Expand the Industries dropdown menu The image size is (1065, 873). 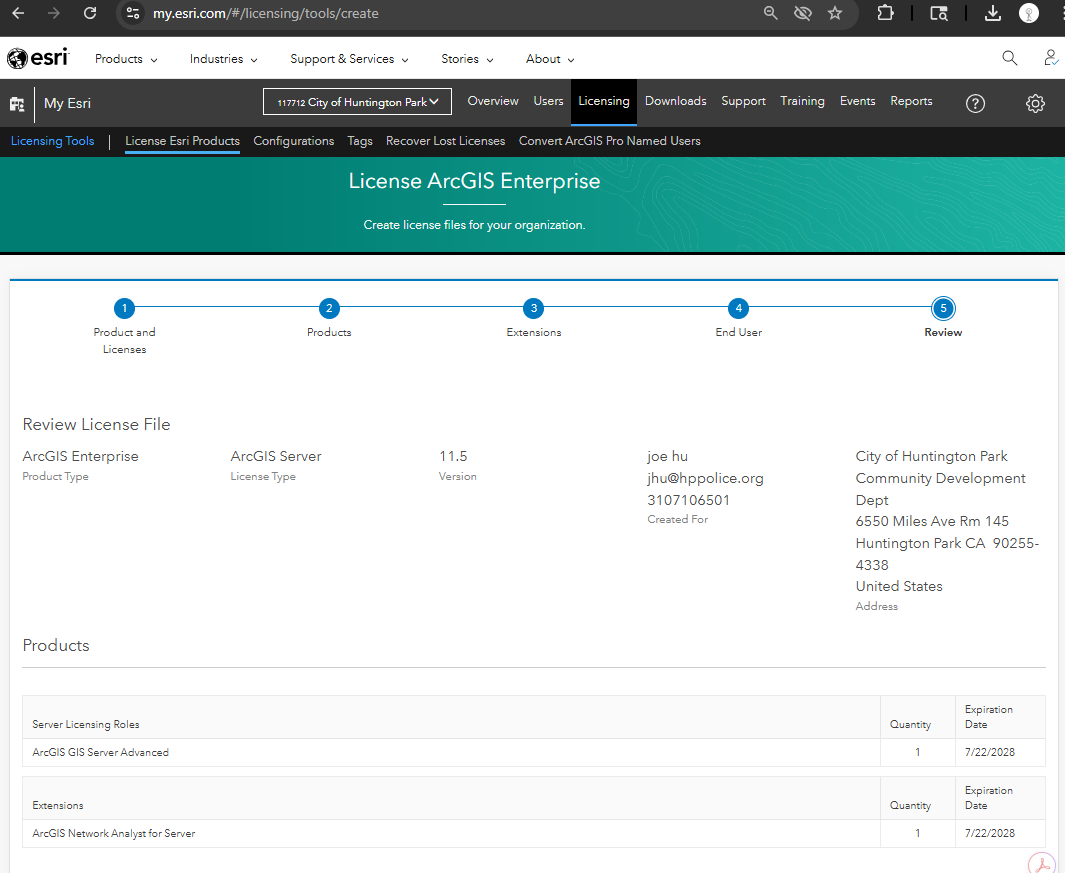pyautogui.click(x=223, y=59)
